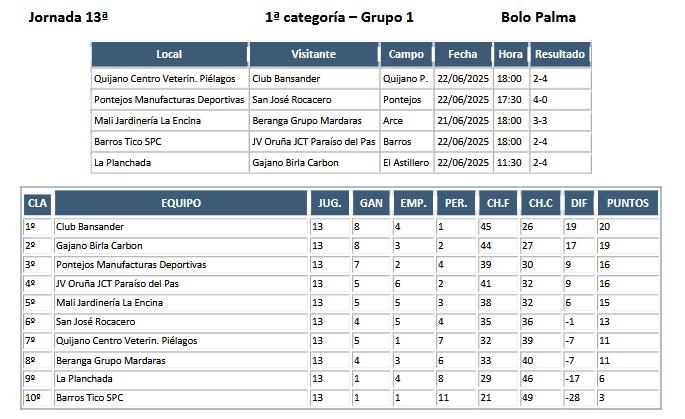The width and height of the screenshot is (685, 419).
Task: Click the DIF column header
Action: click(579, 203)
